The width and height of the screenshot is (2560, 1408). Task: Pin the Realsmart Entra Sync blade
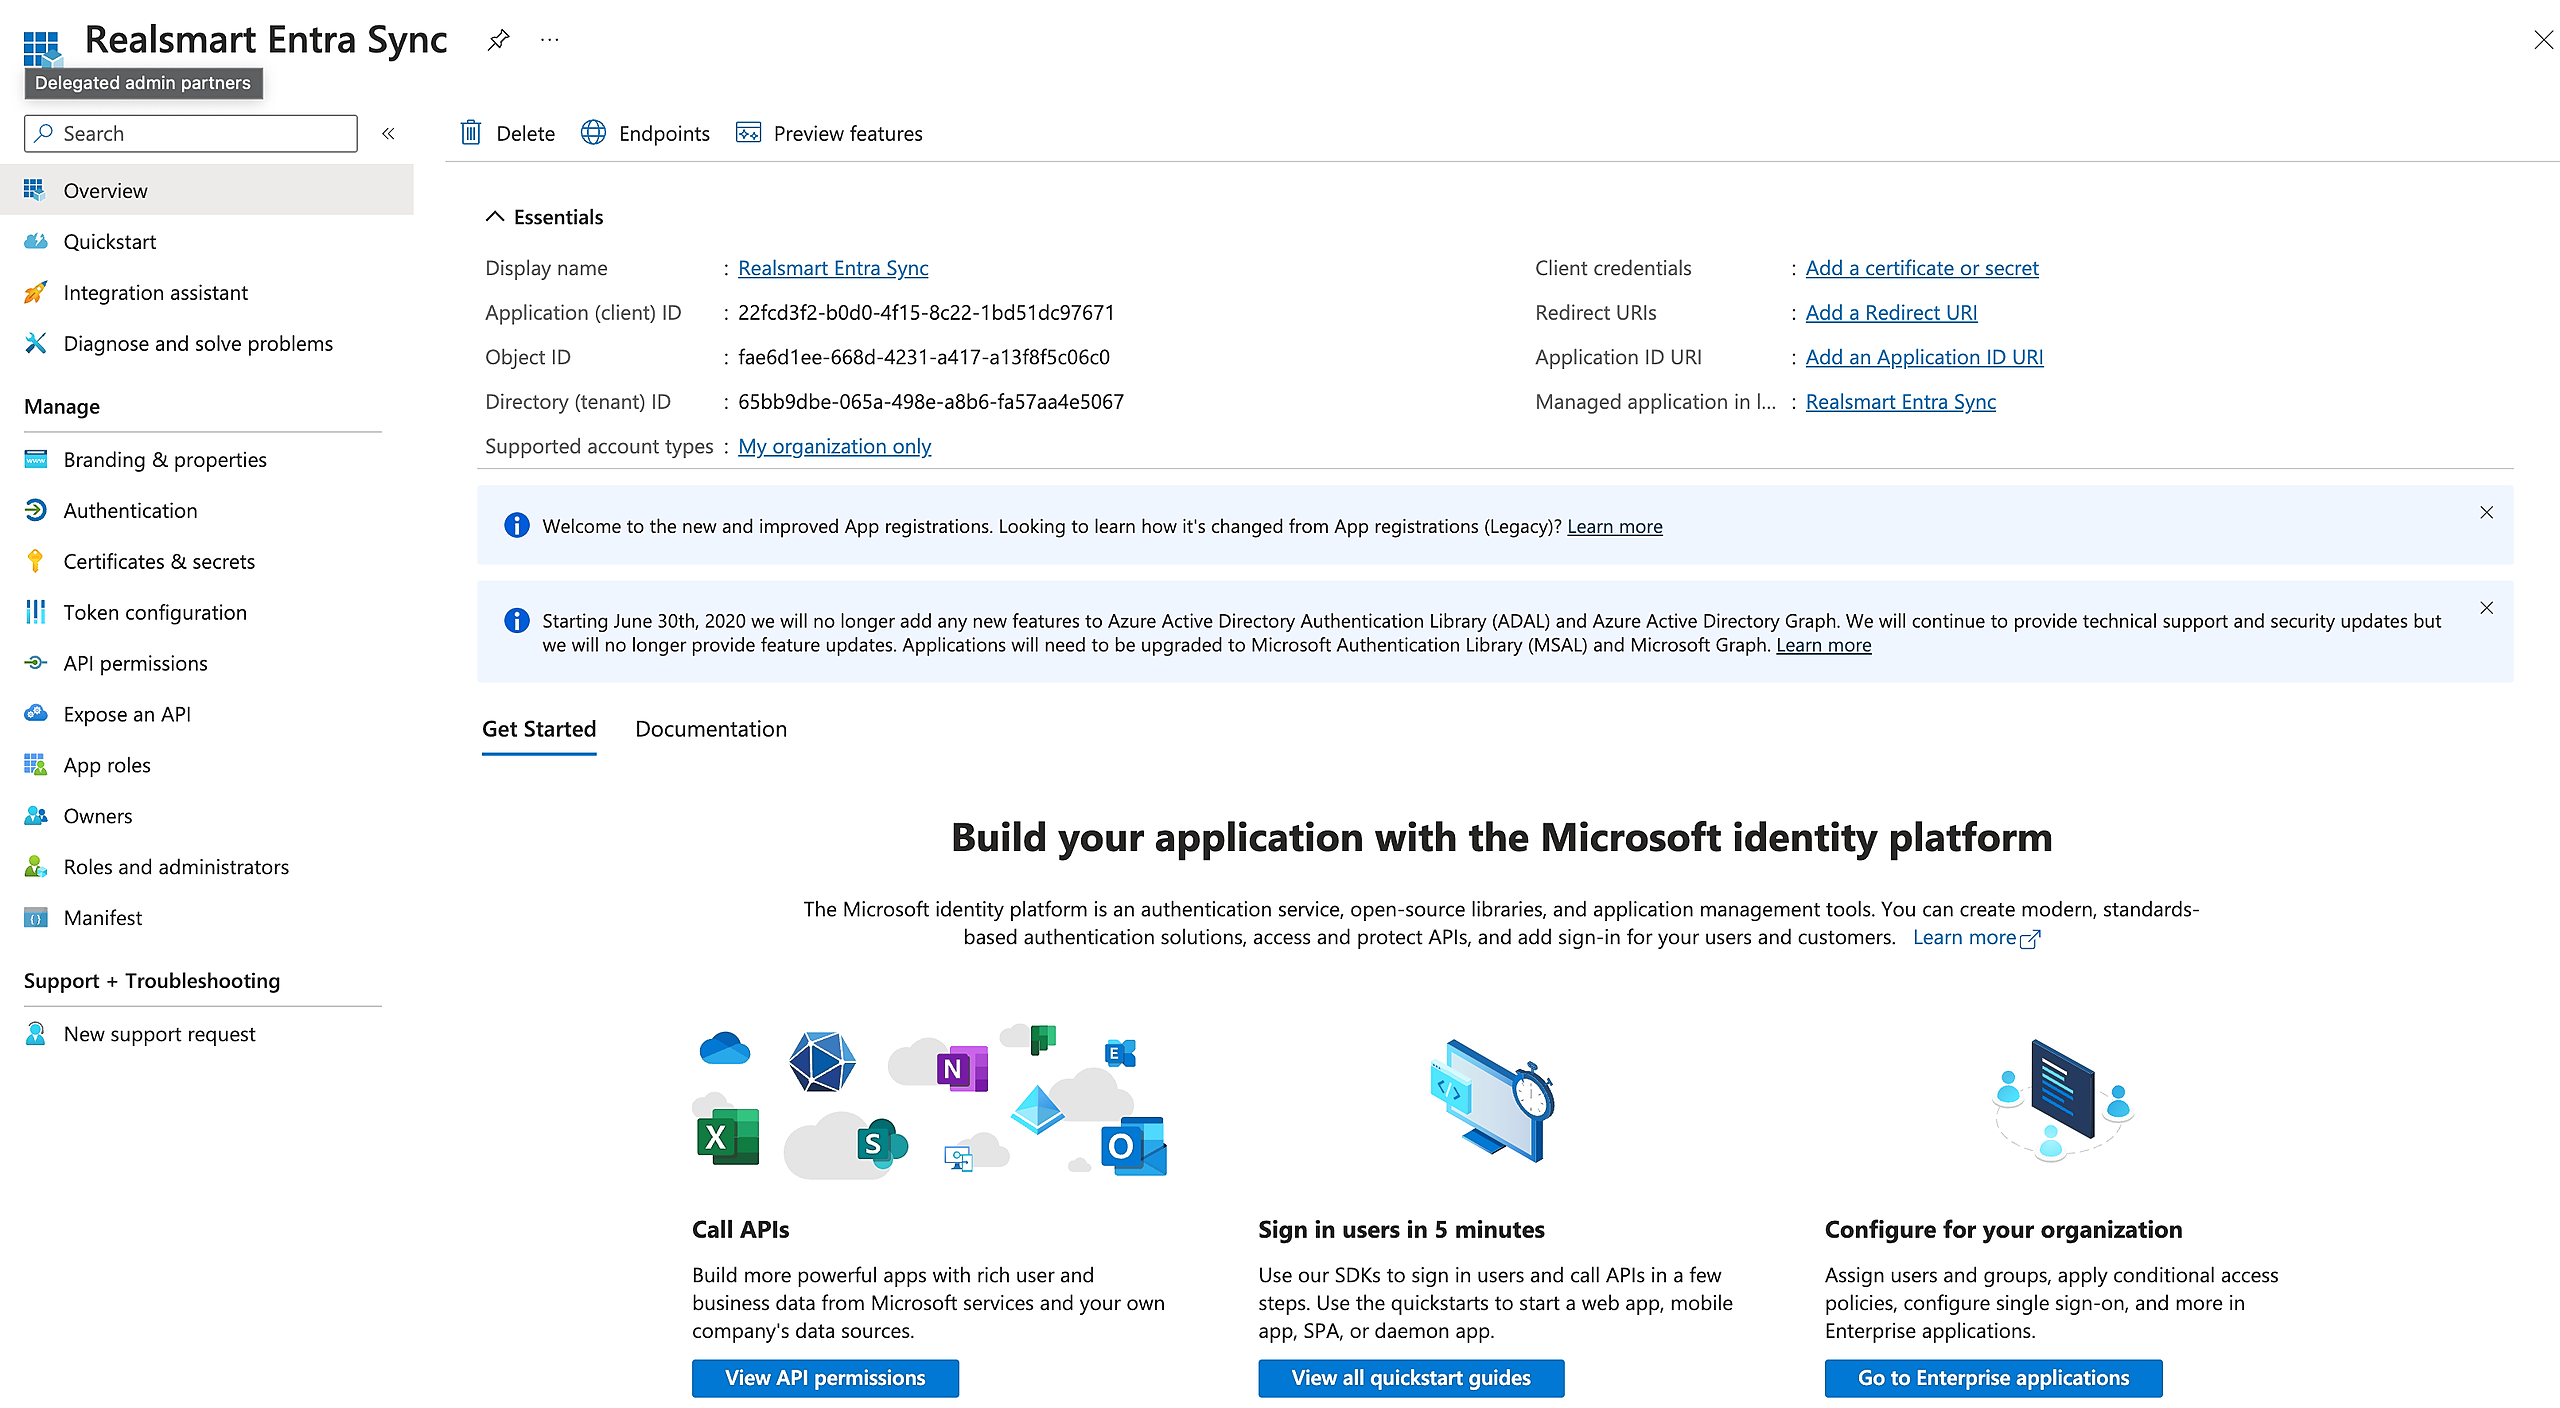point(498,40)
